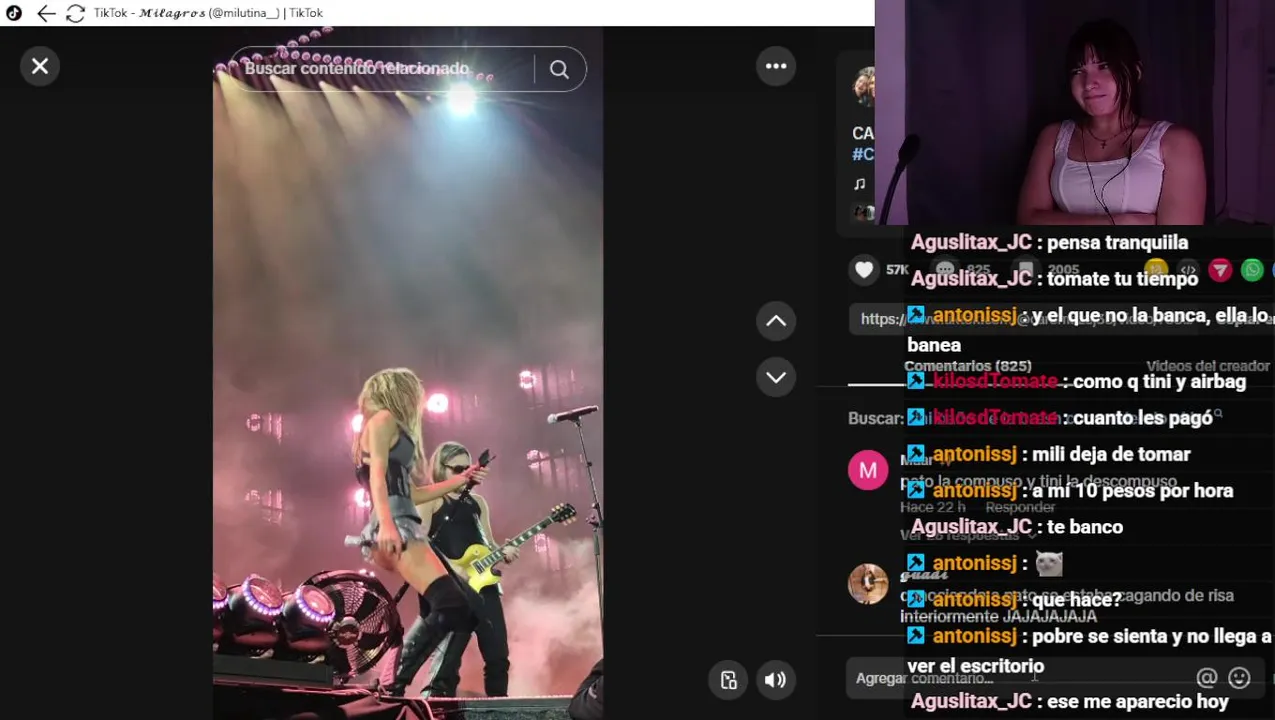This screenshot has height=720, width=1275.
Task: Reload the page with refresh icon
Action: [x=75, y=13]
